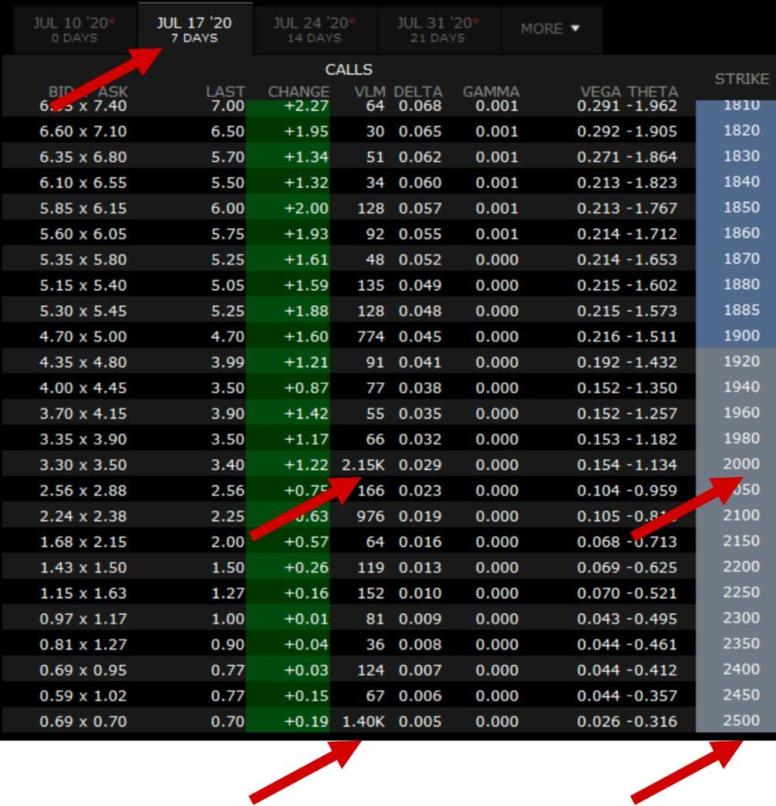Select the 2000 strike price cell

pos(741,464)
